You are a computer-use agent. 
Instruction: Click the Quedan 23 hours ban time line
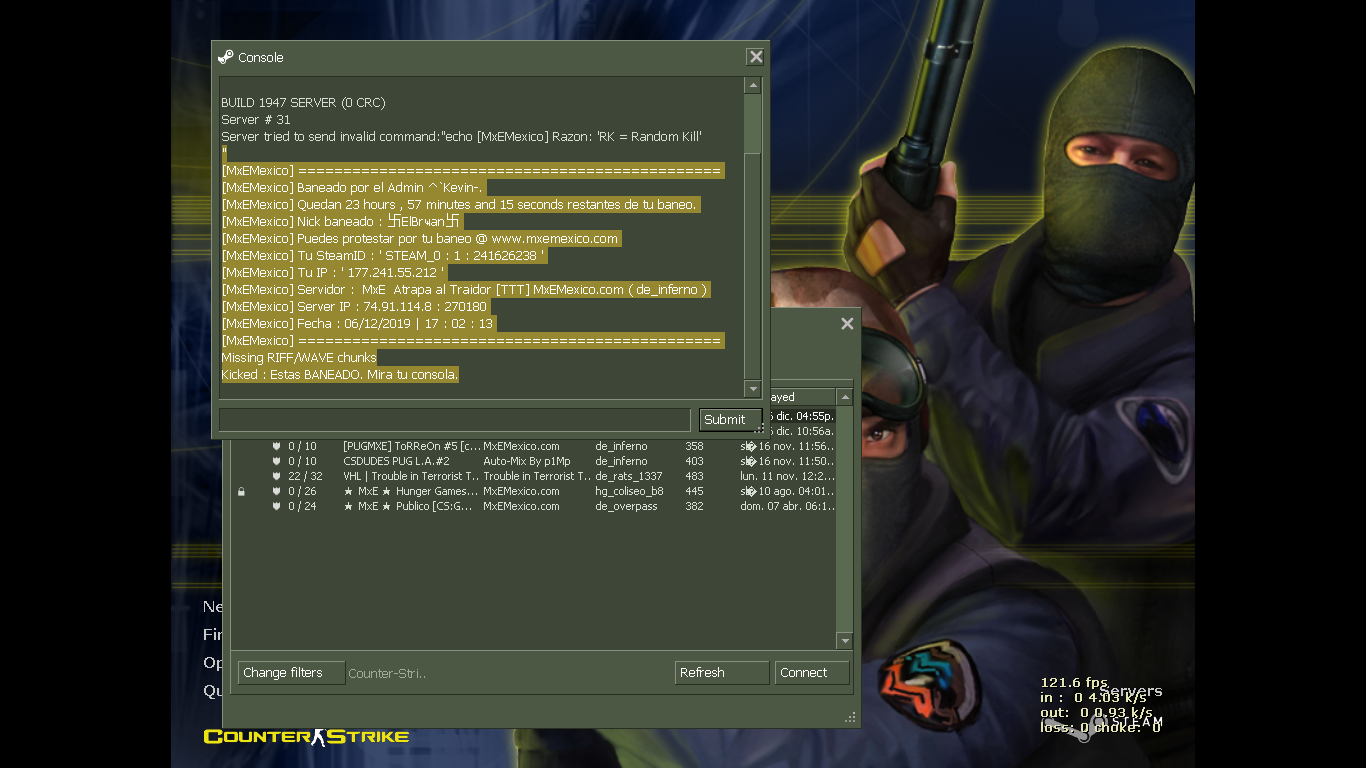click(x=459, y=204)
